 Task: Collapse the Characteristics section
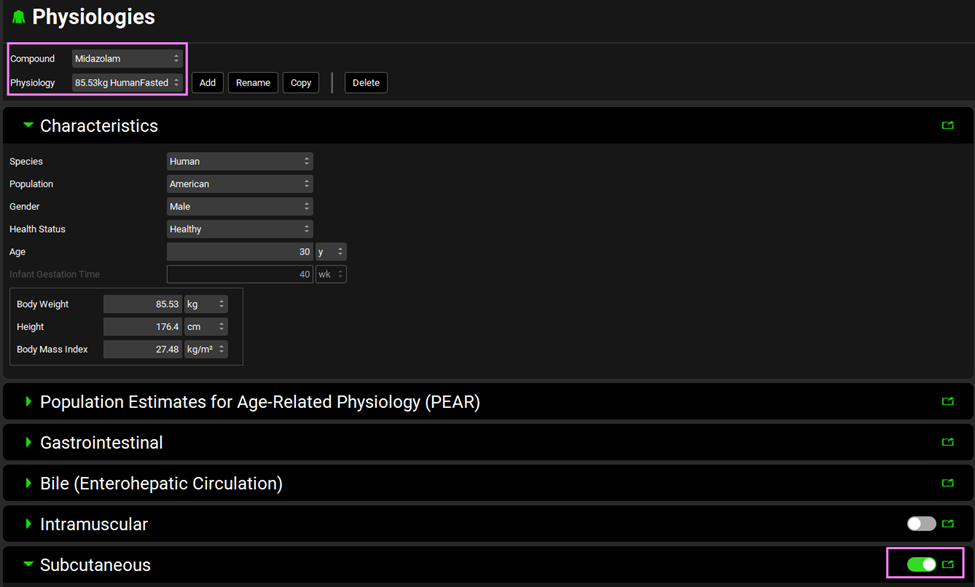pos(28,126)
